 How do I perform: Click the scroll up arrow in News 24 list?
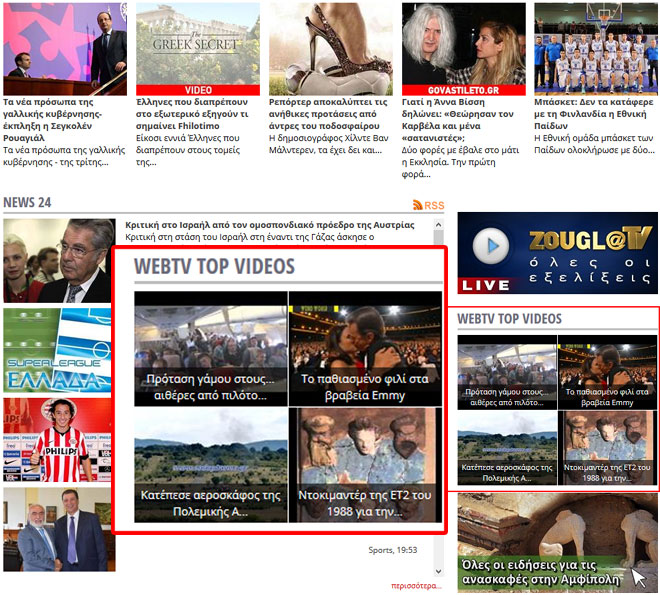coord(438,226)
